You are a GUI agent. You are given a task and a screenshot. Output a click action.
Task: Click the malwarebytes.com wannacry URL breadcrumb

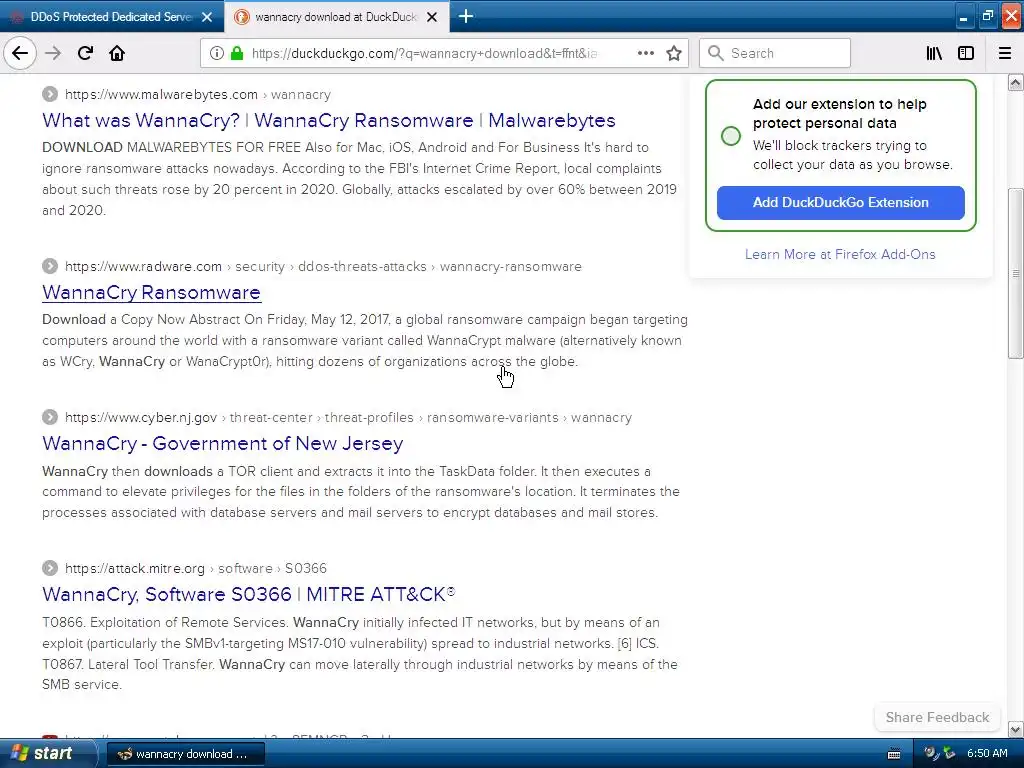coord(198,94)
